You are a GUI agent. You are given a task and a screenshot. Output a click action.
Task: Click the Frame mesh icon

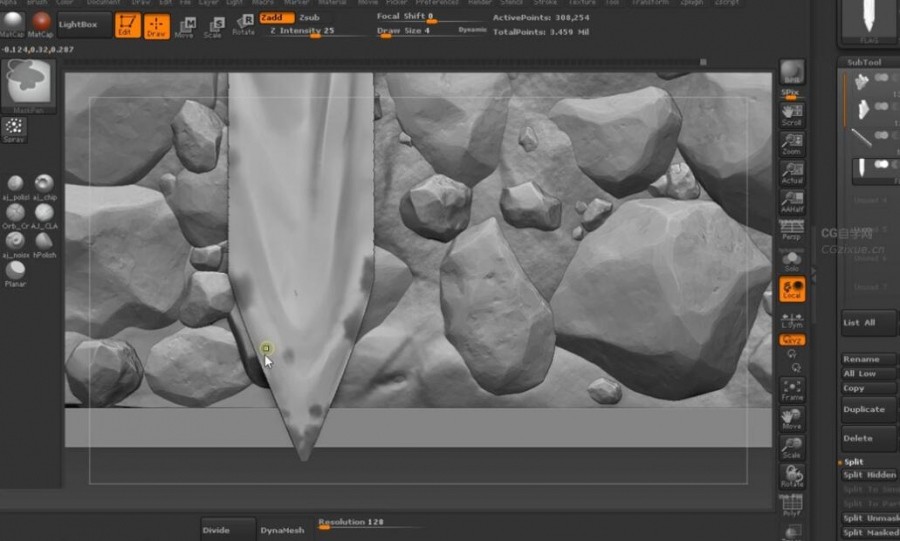792,390
